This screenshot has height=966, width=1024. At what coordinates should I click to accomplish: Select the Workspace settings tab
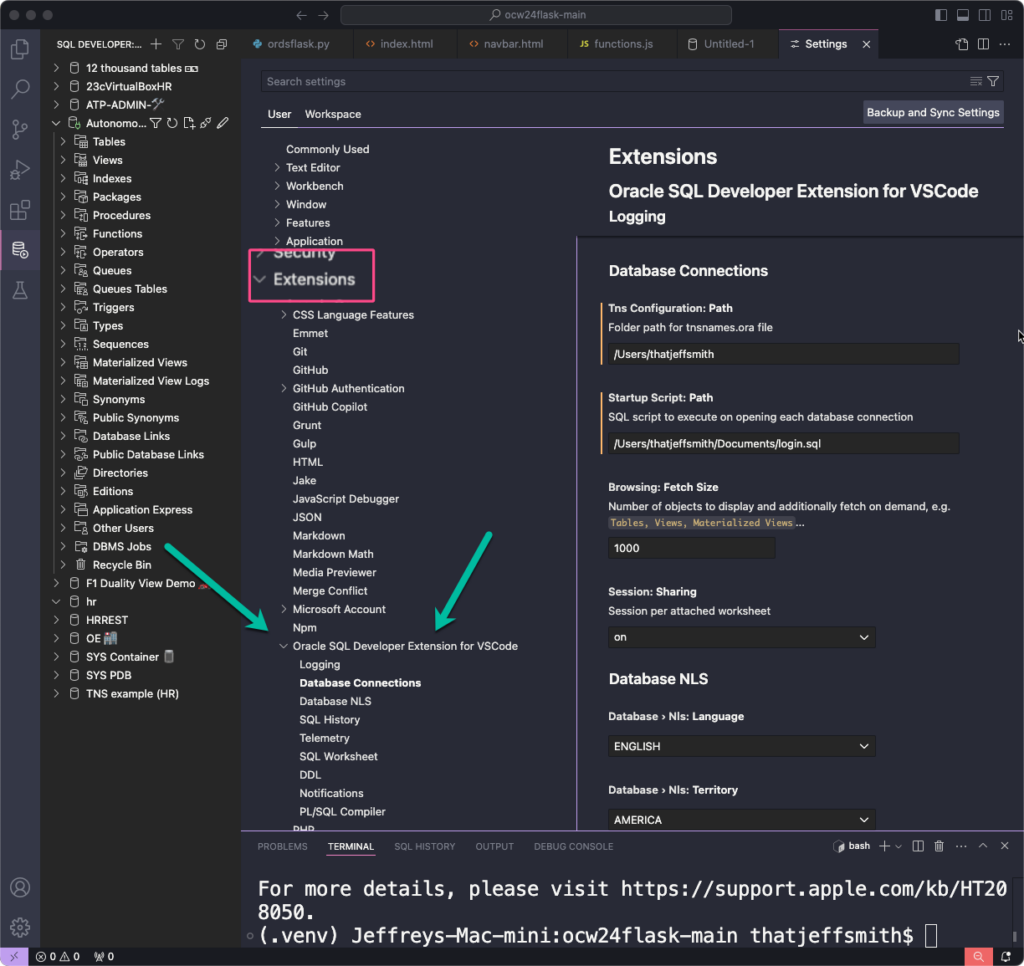(x=332, y=114)
